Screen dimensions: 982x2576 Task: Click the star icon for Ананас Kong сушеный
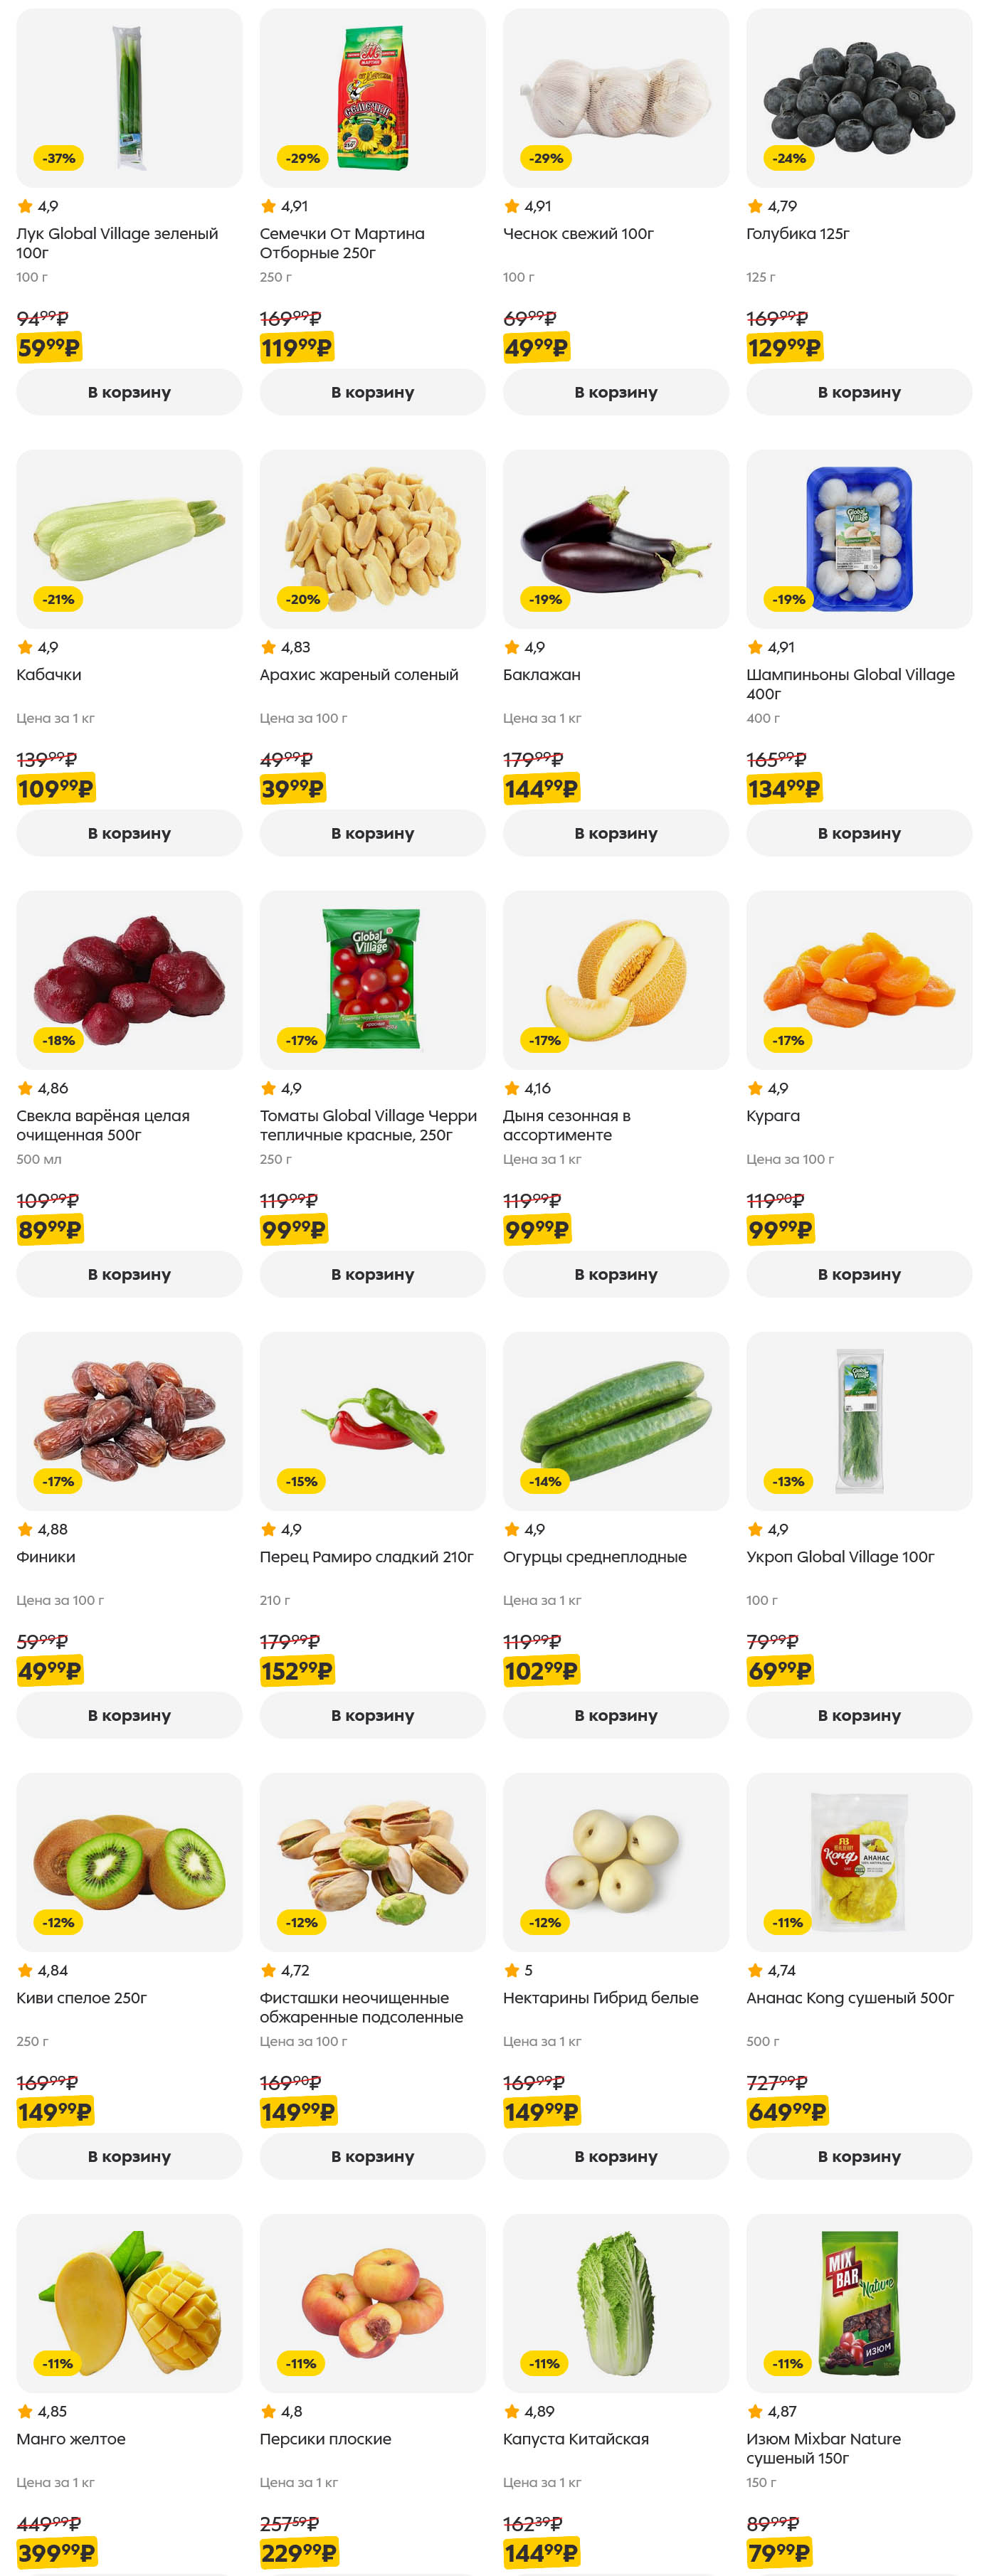point(755,1970)
